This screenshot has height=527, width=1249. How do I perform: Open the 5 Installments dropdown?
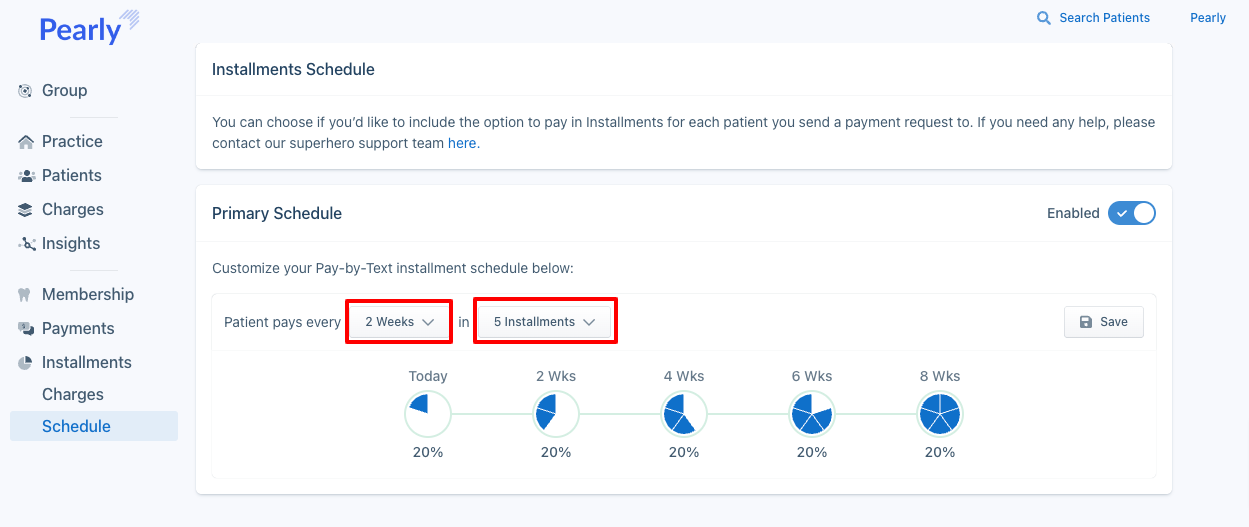tap(545, 322)
